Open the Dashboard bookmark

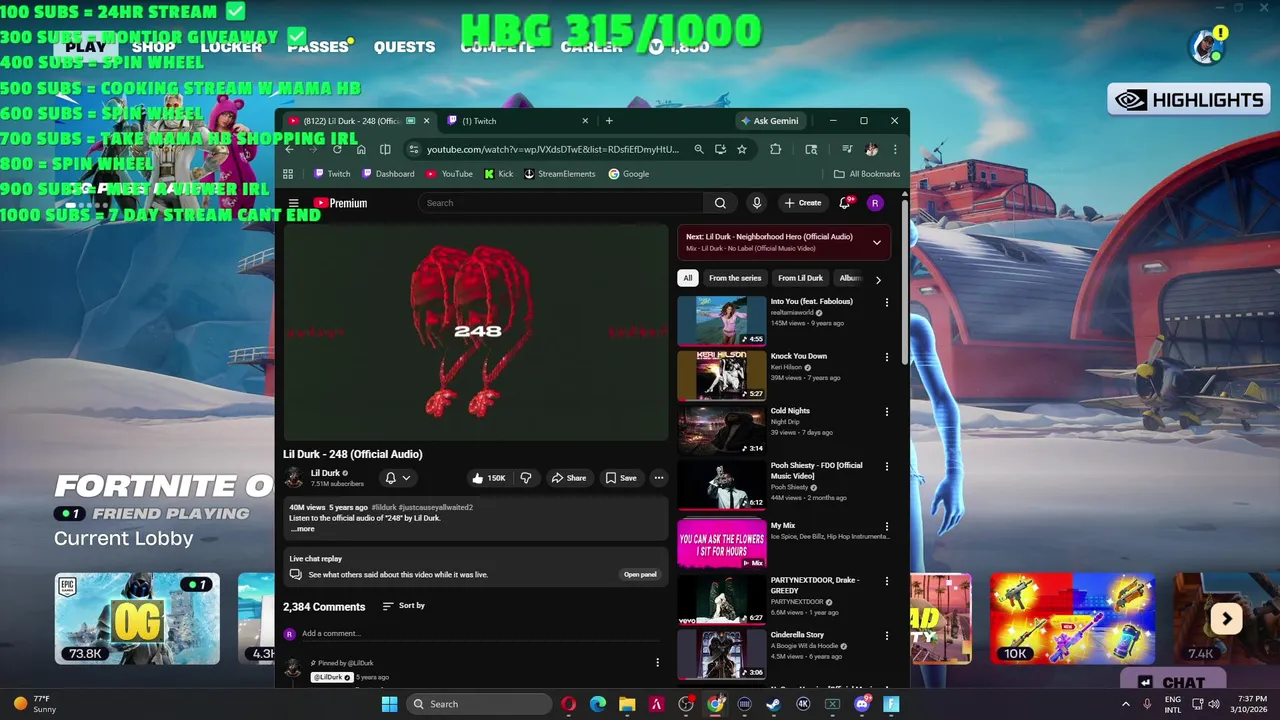point(388,174)
